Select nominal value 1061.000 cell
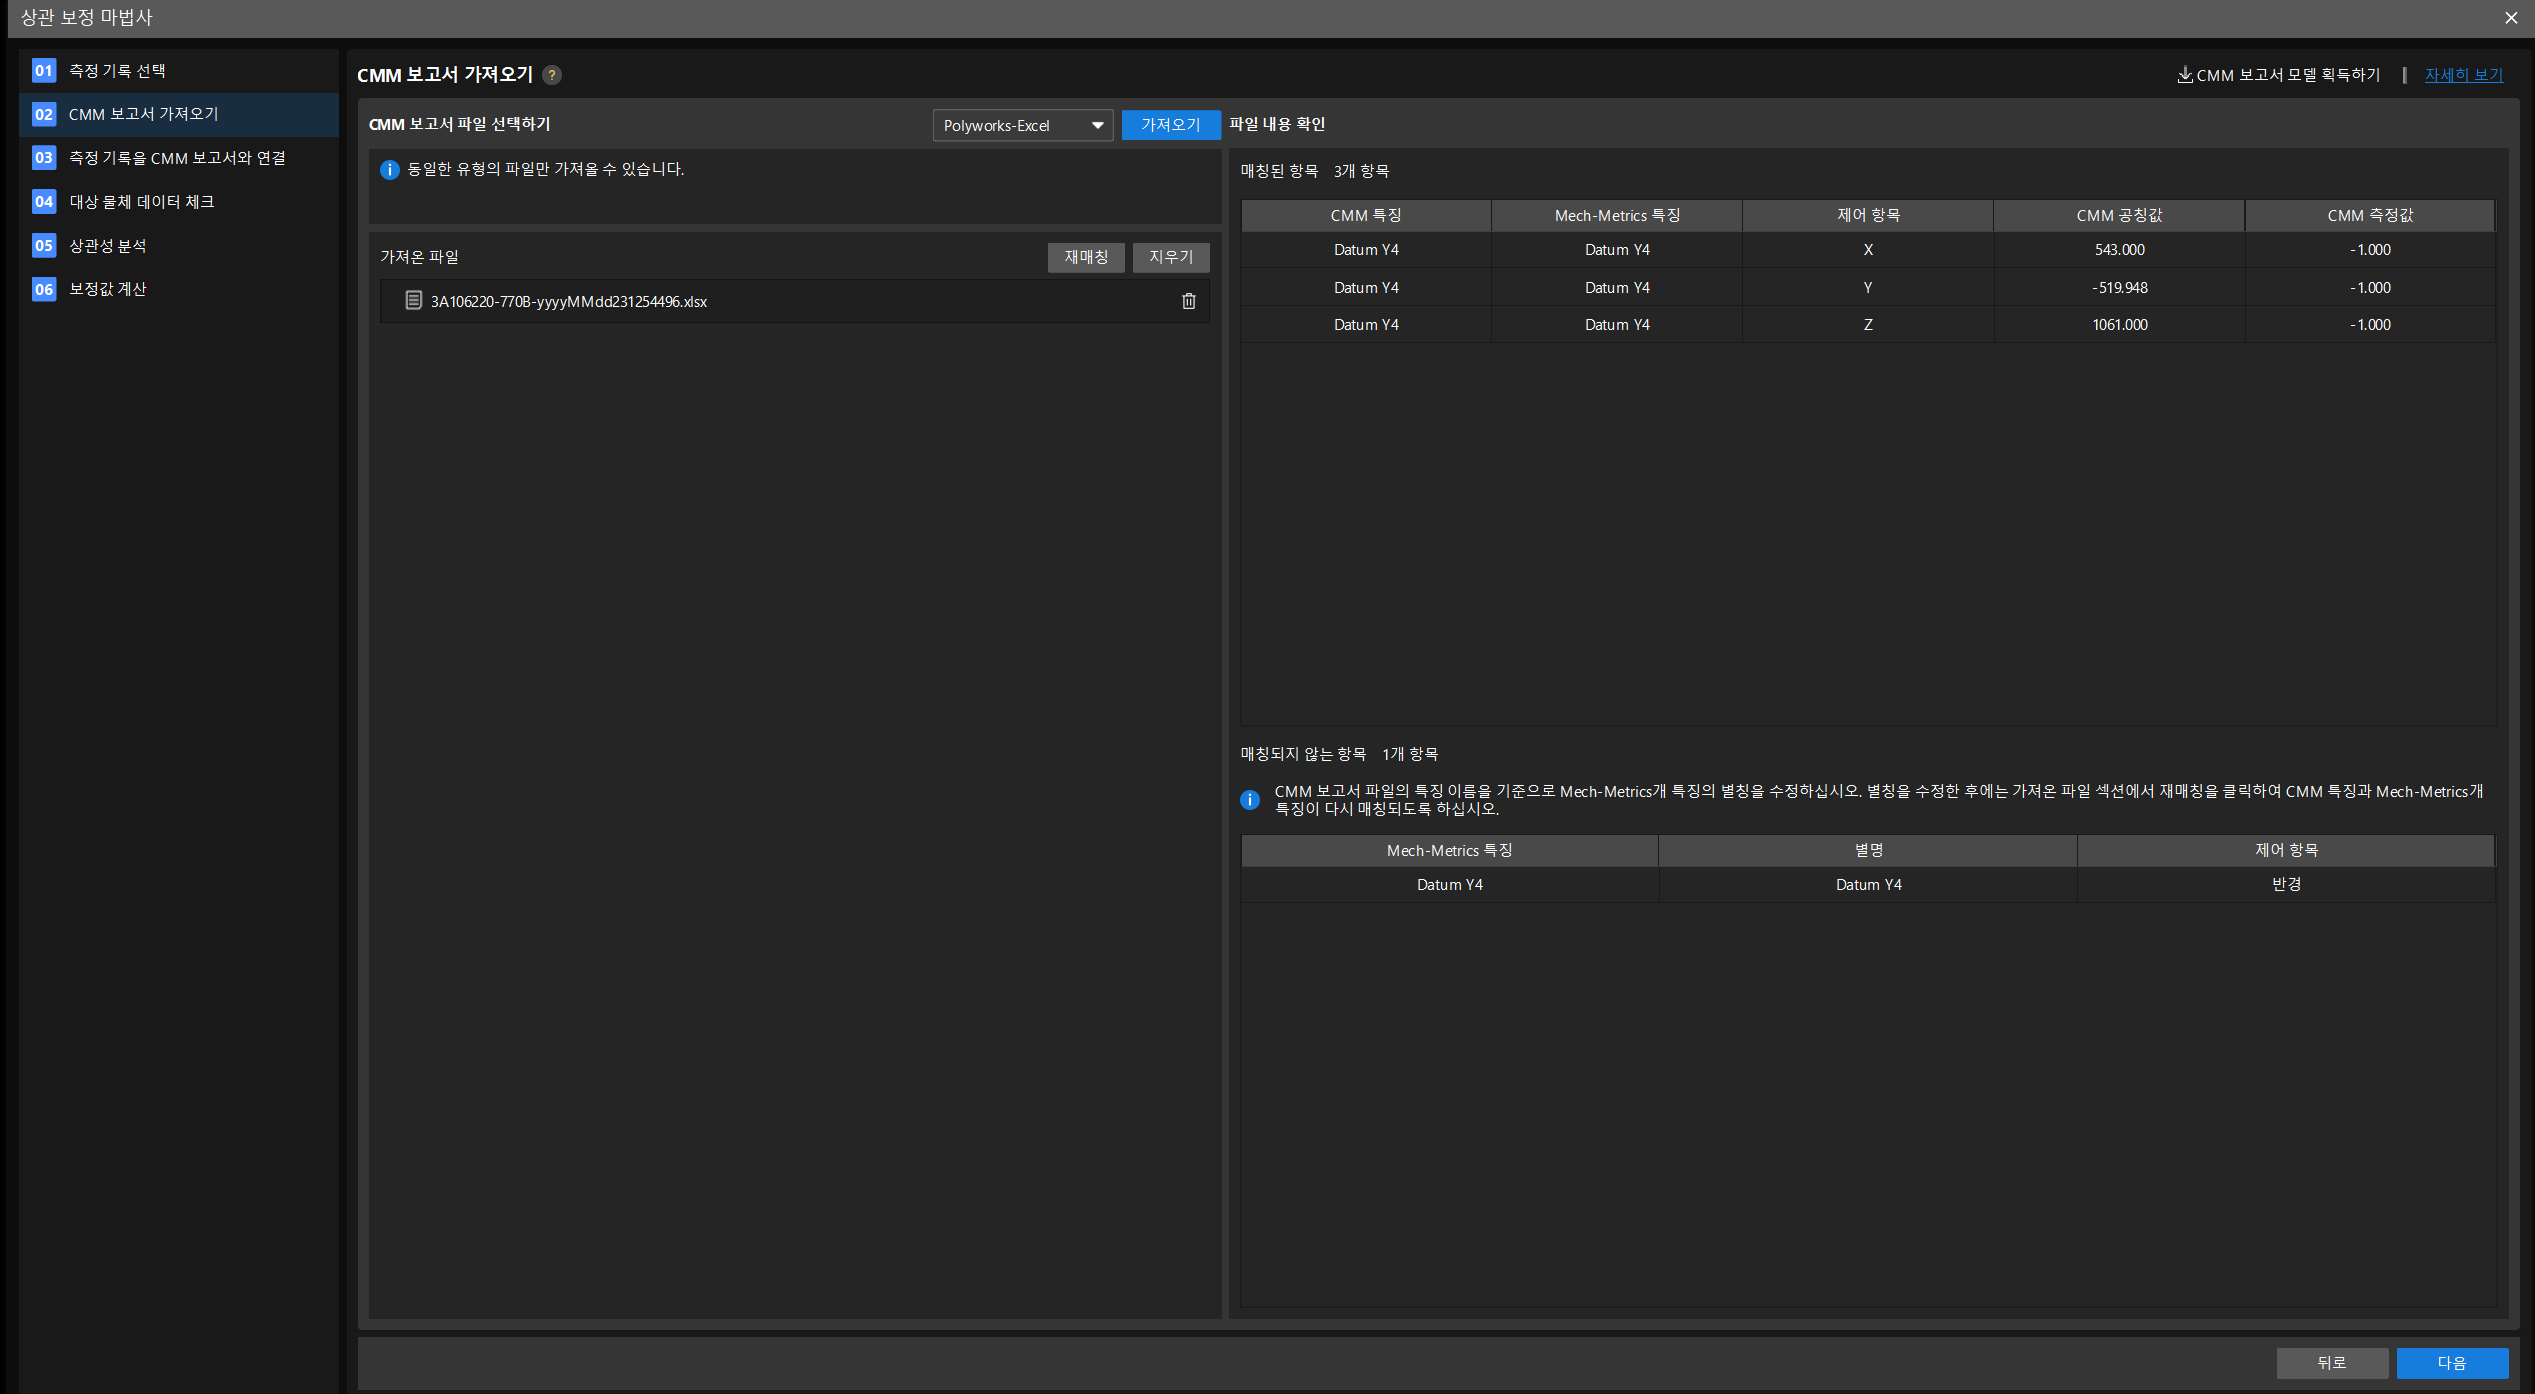This screenshot has width=2535, height=1394. click(x=2119, y=325)
